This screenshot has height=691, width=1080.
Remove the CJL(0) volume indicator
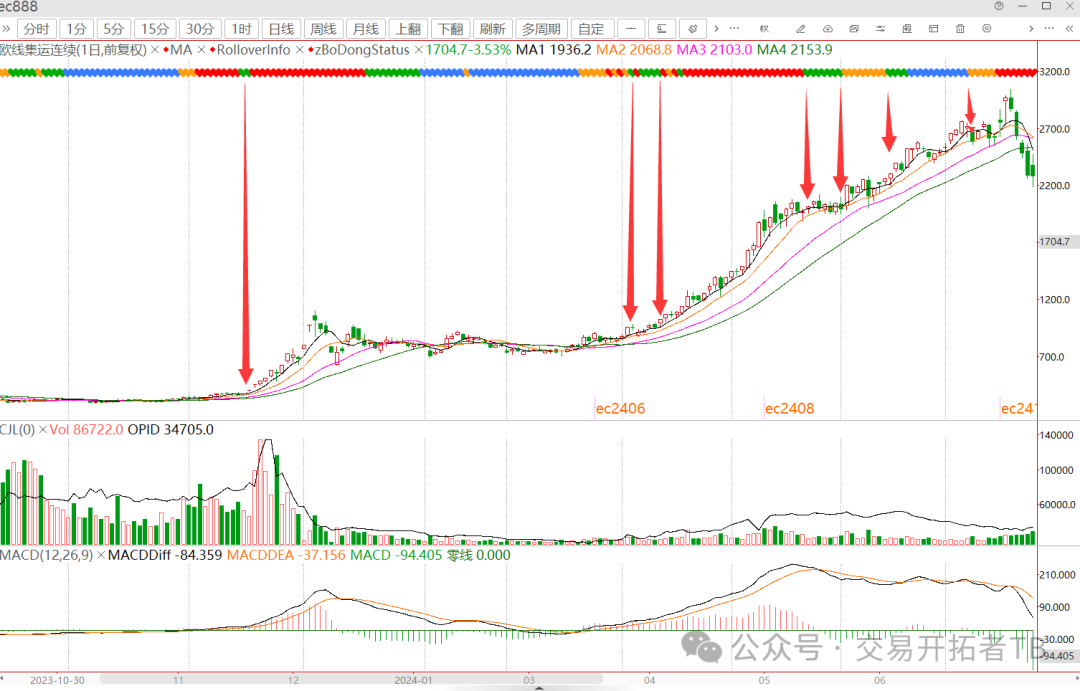tap(43, 430)
